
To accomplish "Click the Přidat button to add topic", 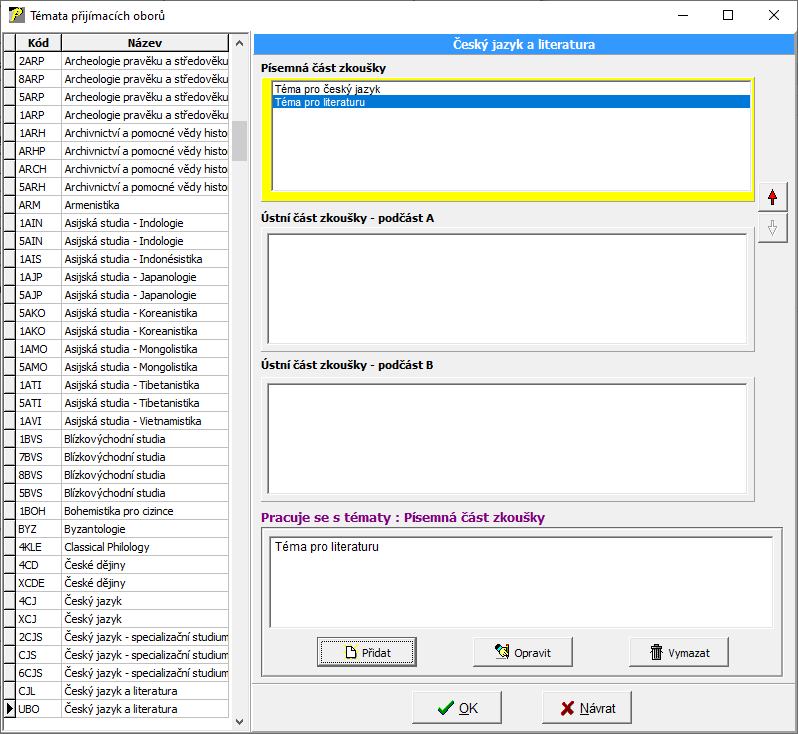I will coord(367,652).
